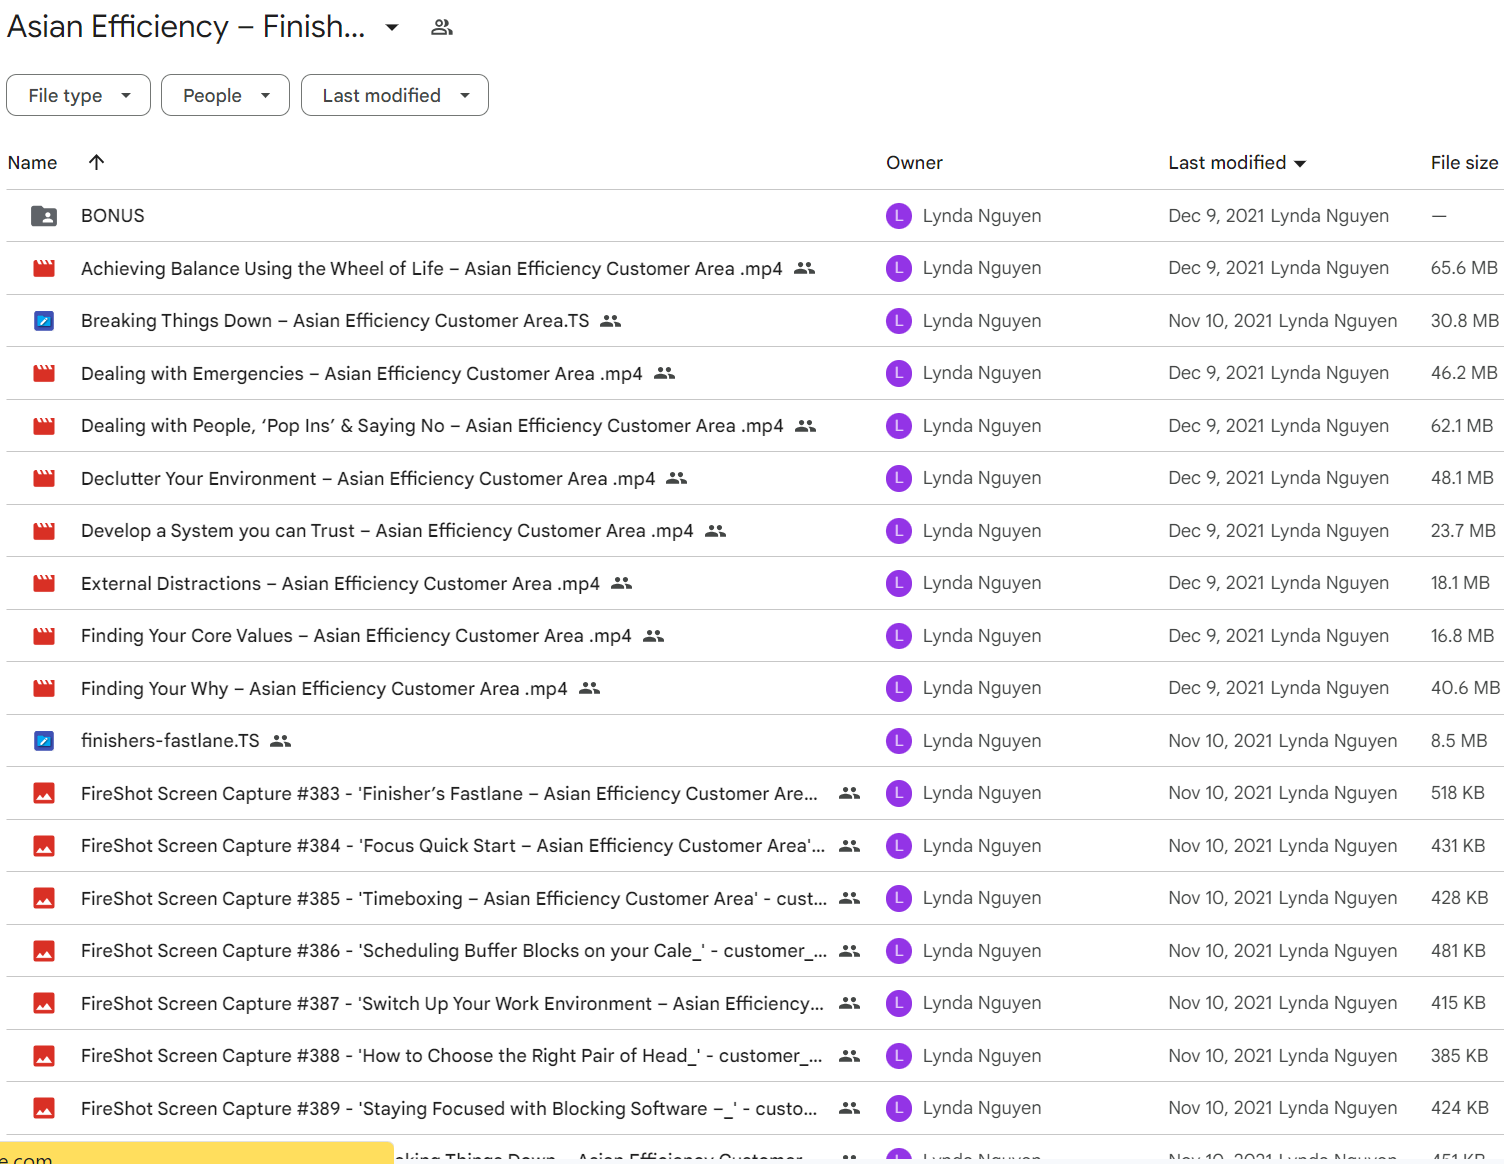Click image icon for FireShot Capture #389
Screen dimensions: 1504x1164
(44, 1108)
